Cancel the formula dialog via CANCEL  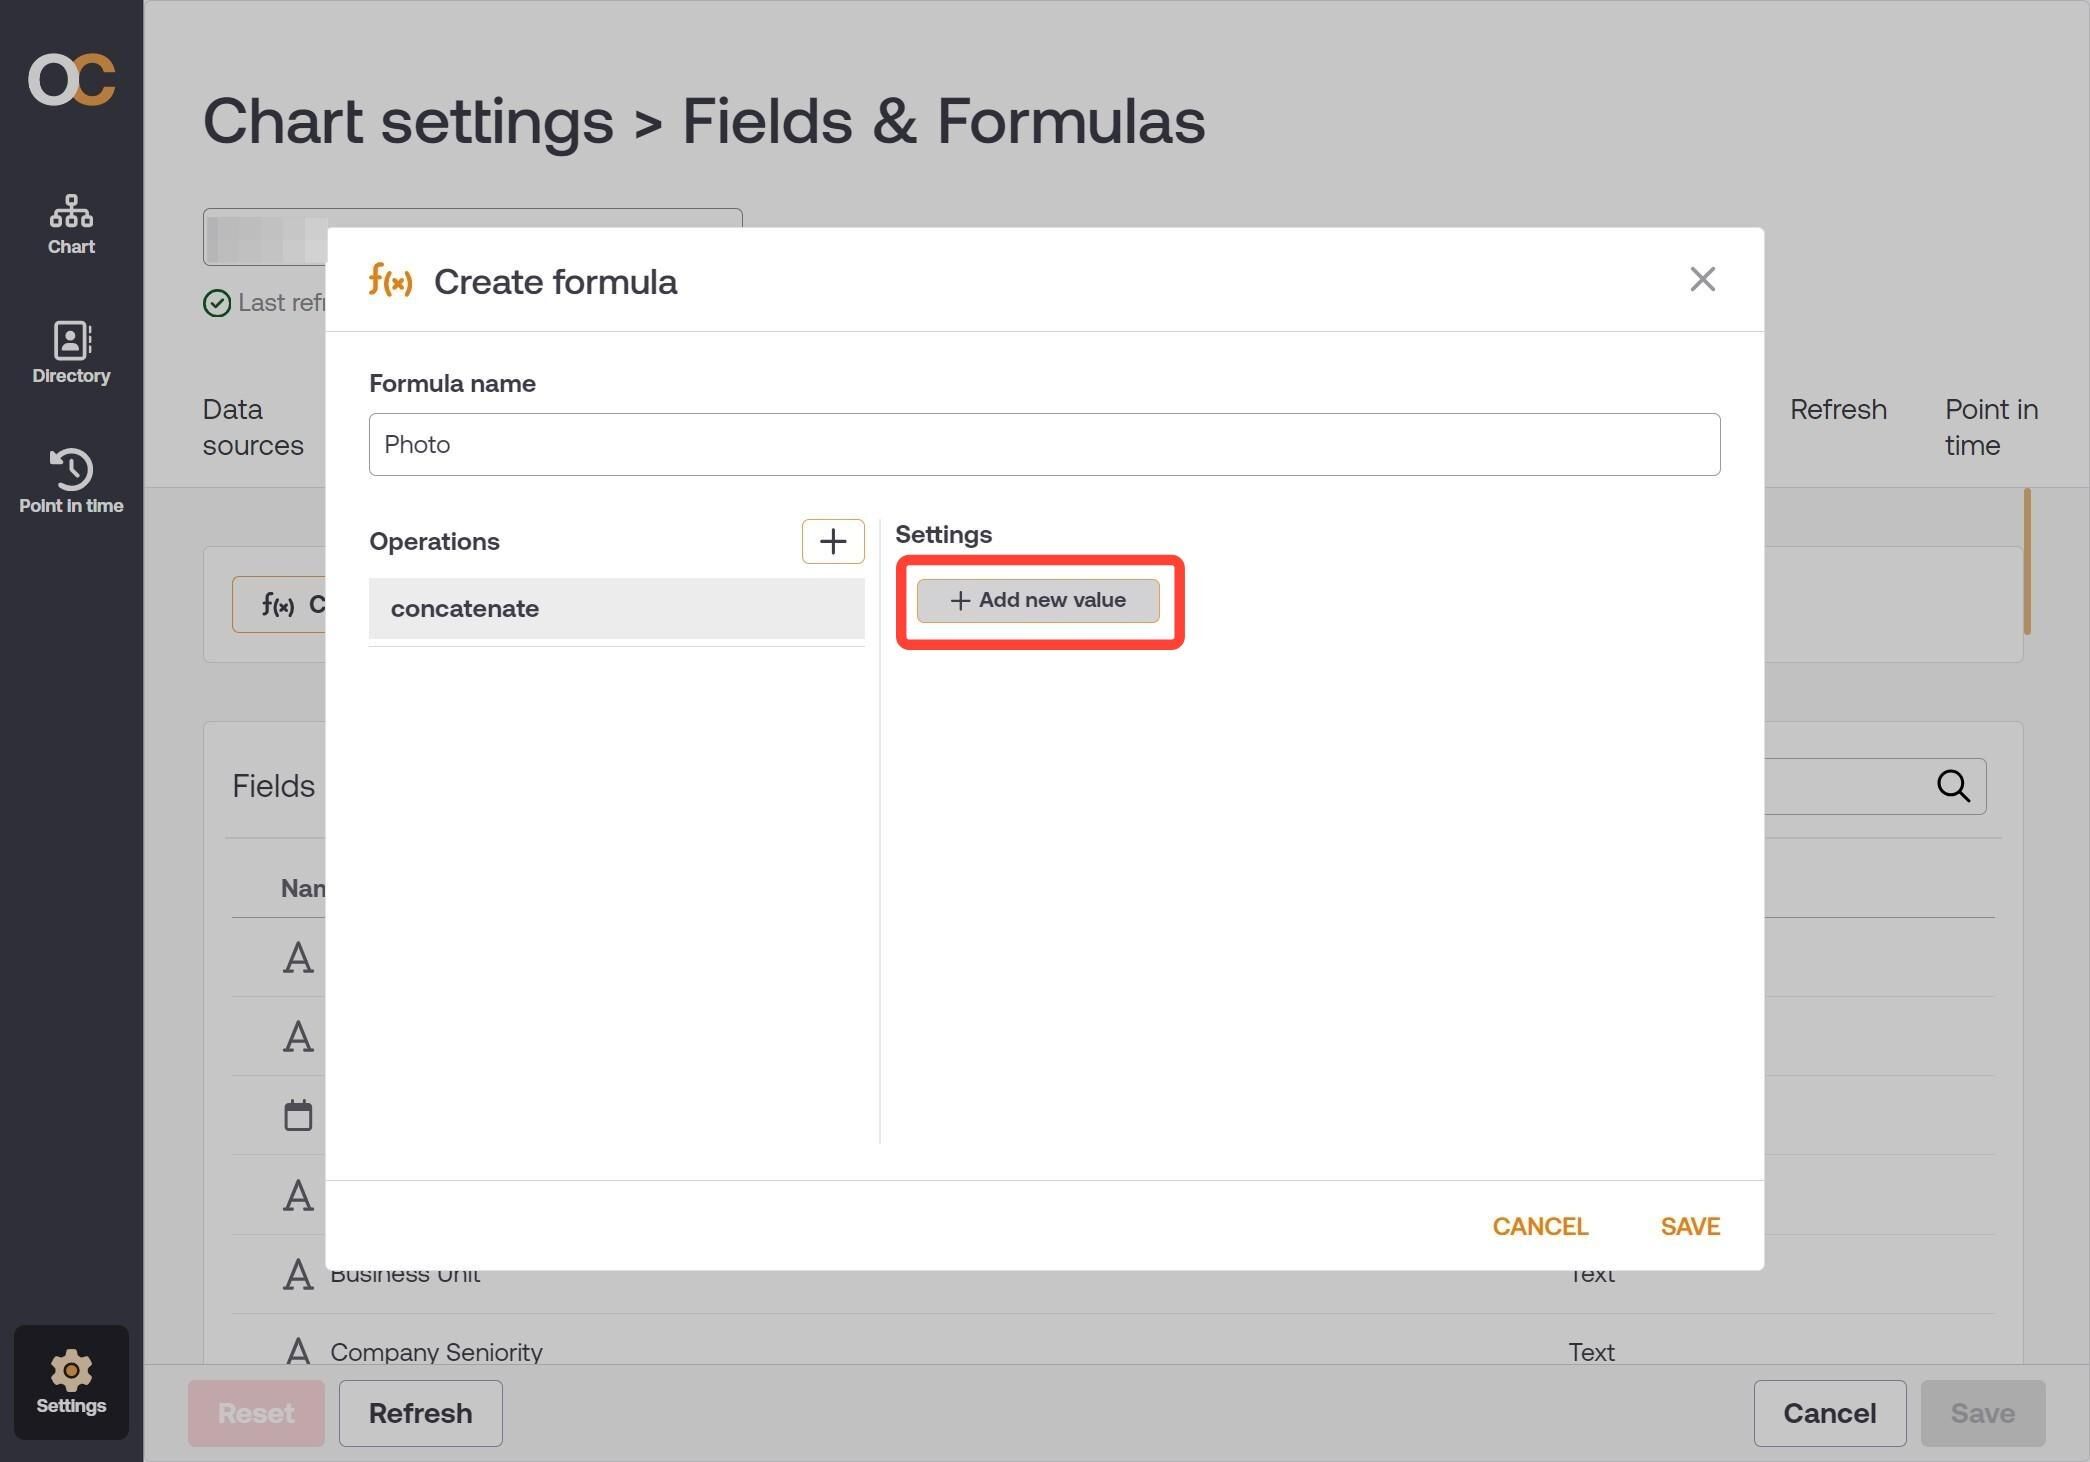point(1540,1226)
